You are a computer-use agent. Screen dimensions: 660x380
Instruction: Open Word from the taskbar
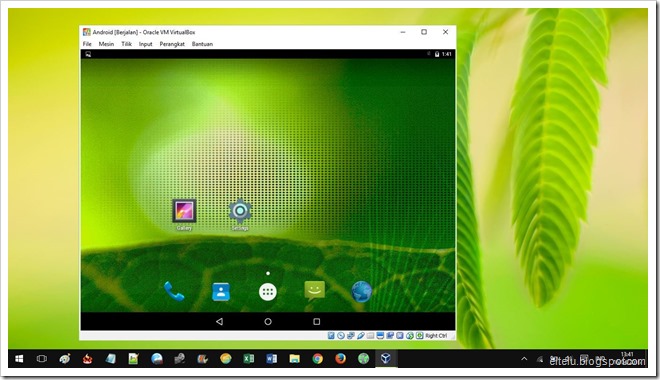pos(271,359)
